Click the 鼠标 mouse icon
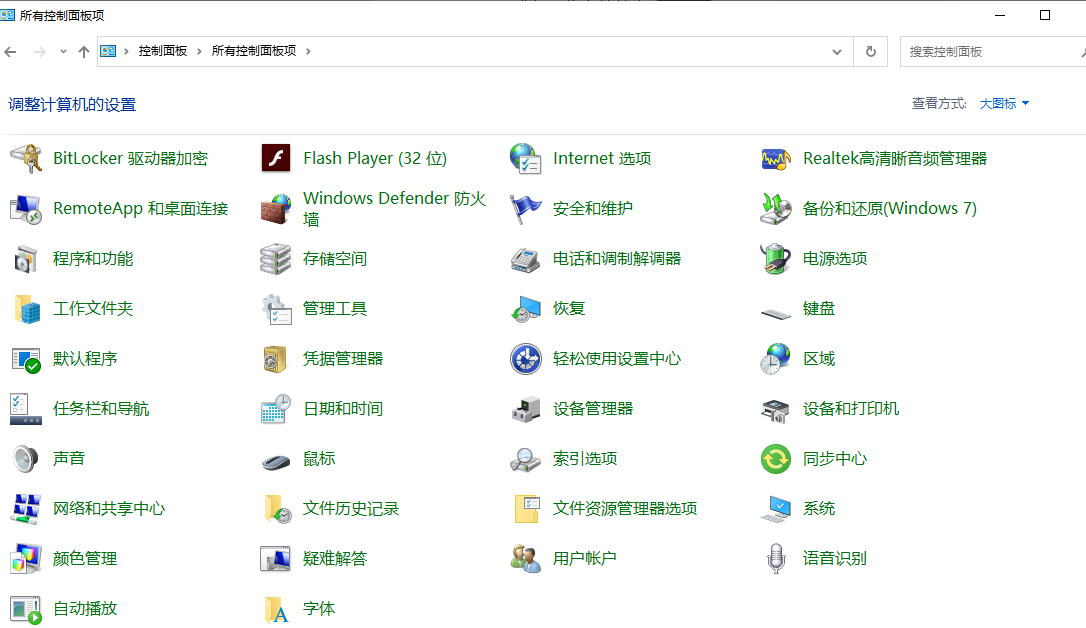Viewport: 1086px width, 628px height. 276,461
